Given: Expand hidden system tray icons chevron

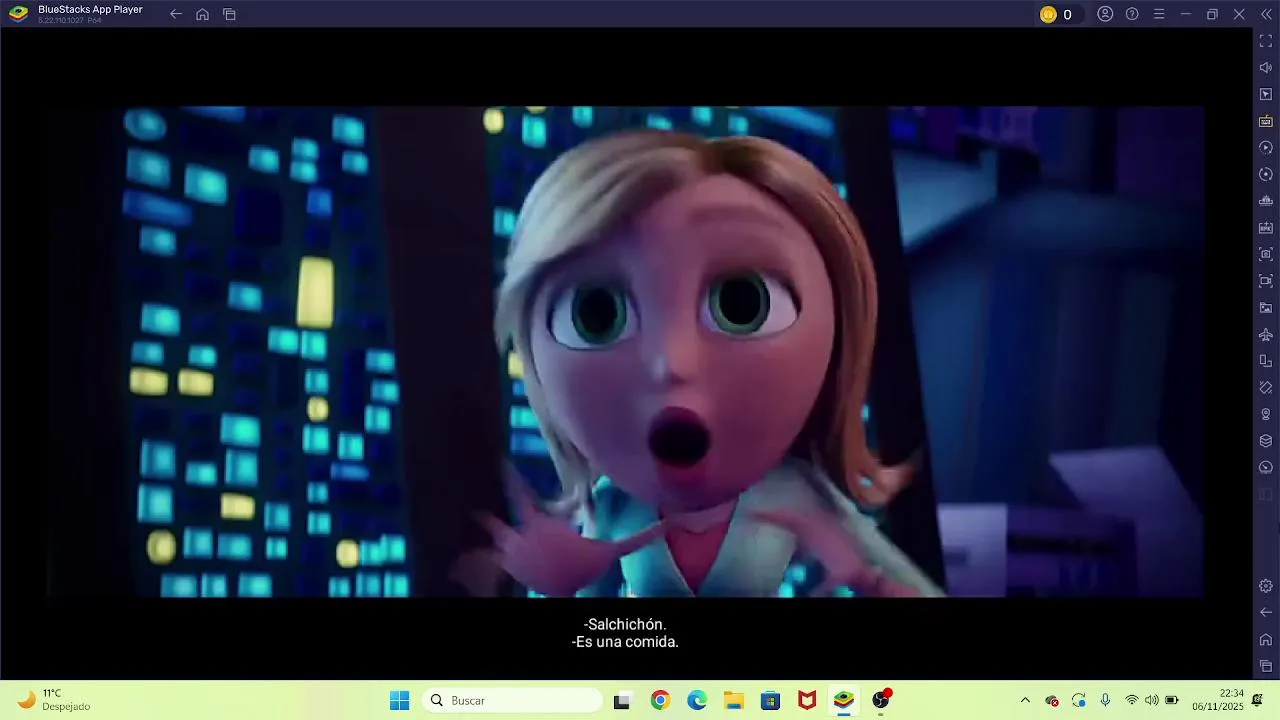Looking at the screenshot, I should [1025, 700].
